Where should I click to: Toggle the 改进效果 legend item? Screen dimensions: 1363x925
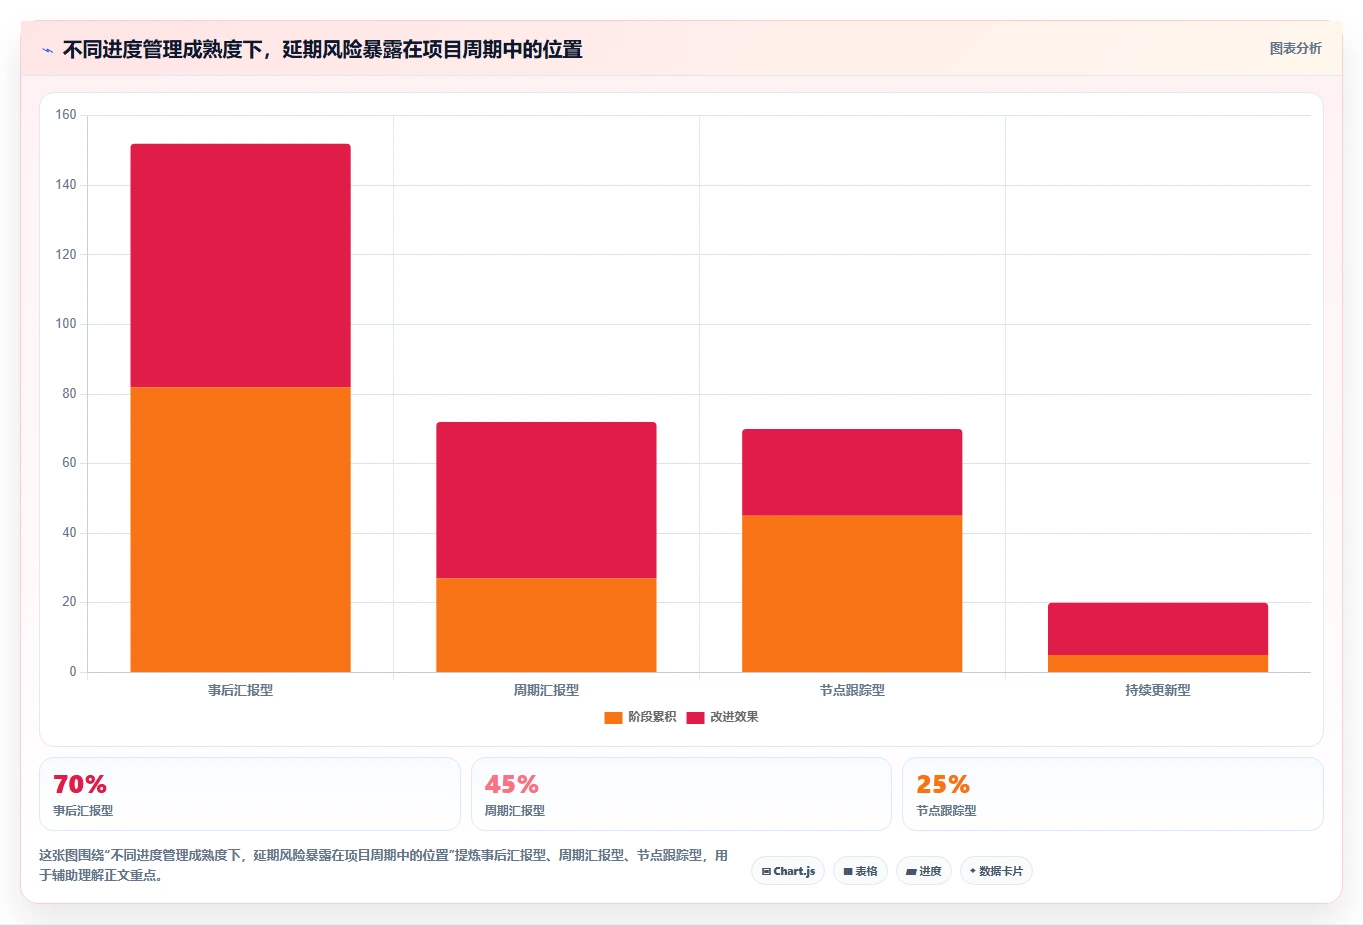click(x=722, y=717)
